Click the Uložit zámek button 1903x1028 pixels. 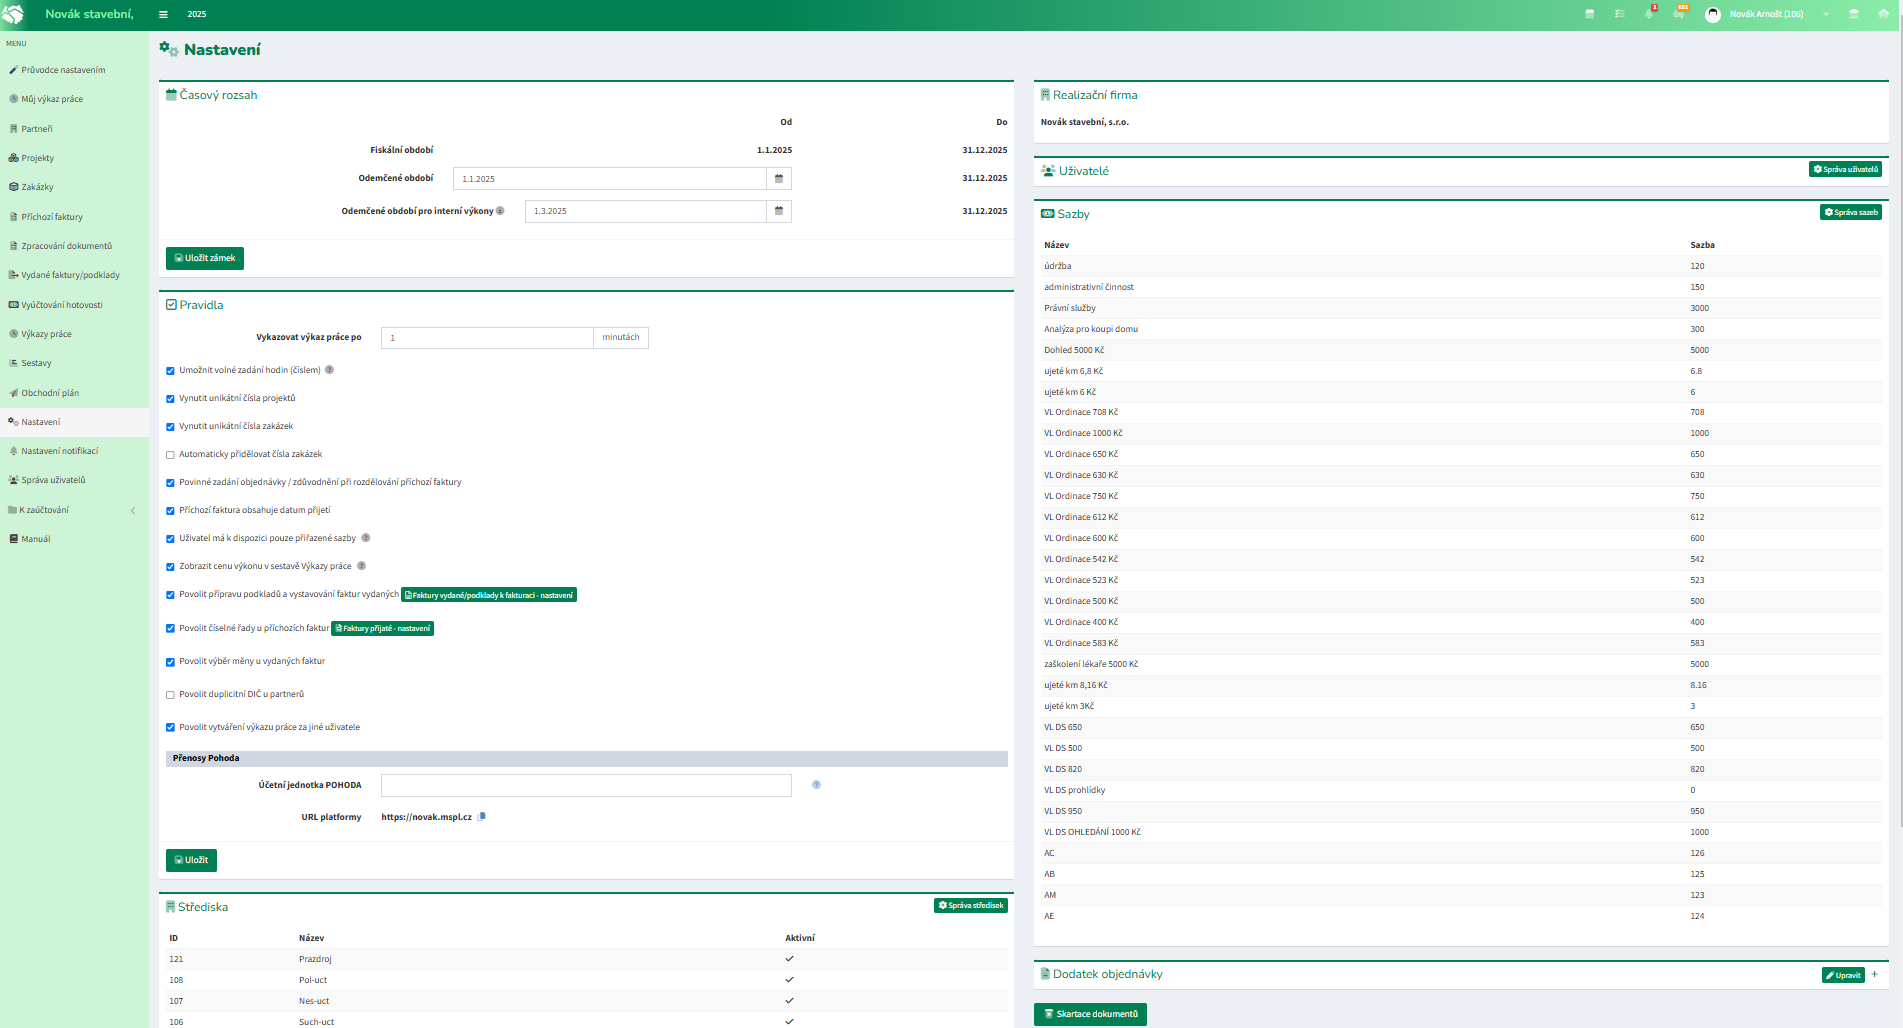205,258
